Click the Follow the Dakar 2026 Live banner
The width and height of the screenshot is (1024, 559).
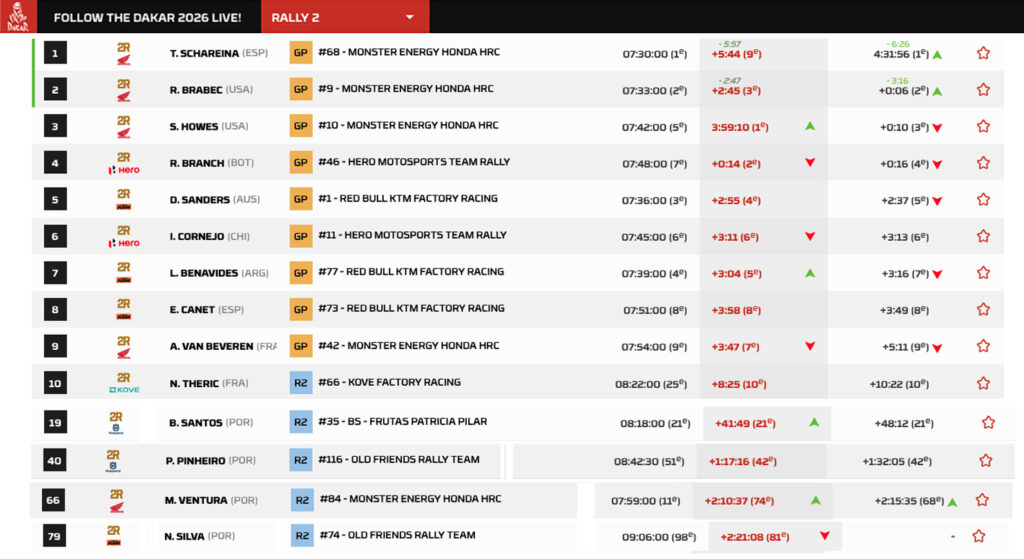click(x=147, y=18)
